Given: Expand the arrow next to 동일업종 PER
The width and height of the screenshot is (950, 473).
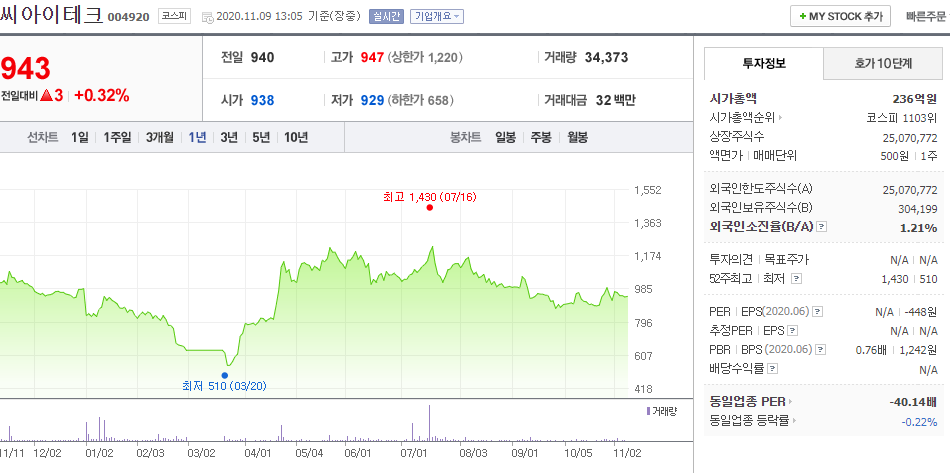Looking at the screenshot, I should click(791, 402).
